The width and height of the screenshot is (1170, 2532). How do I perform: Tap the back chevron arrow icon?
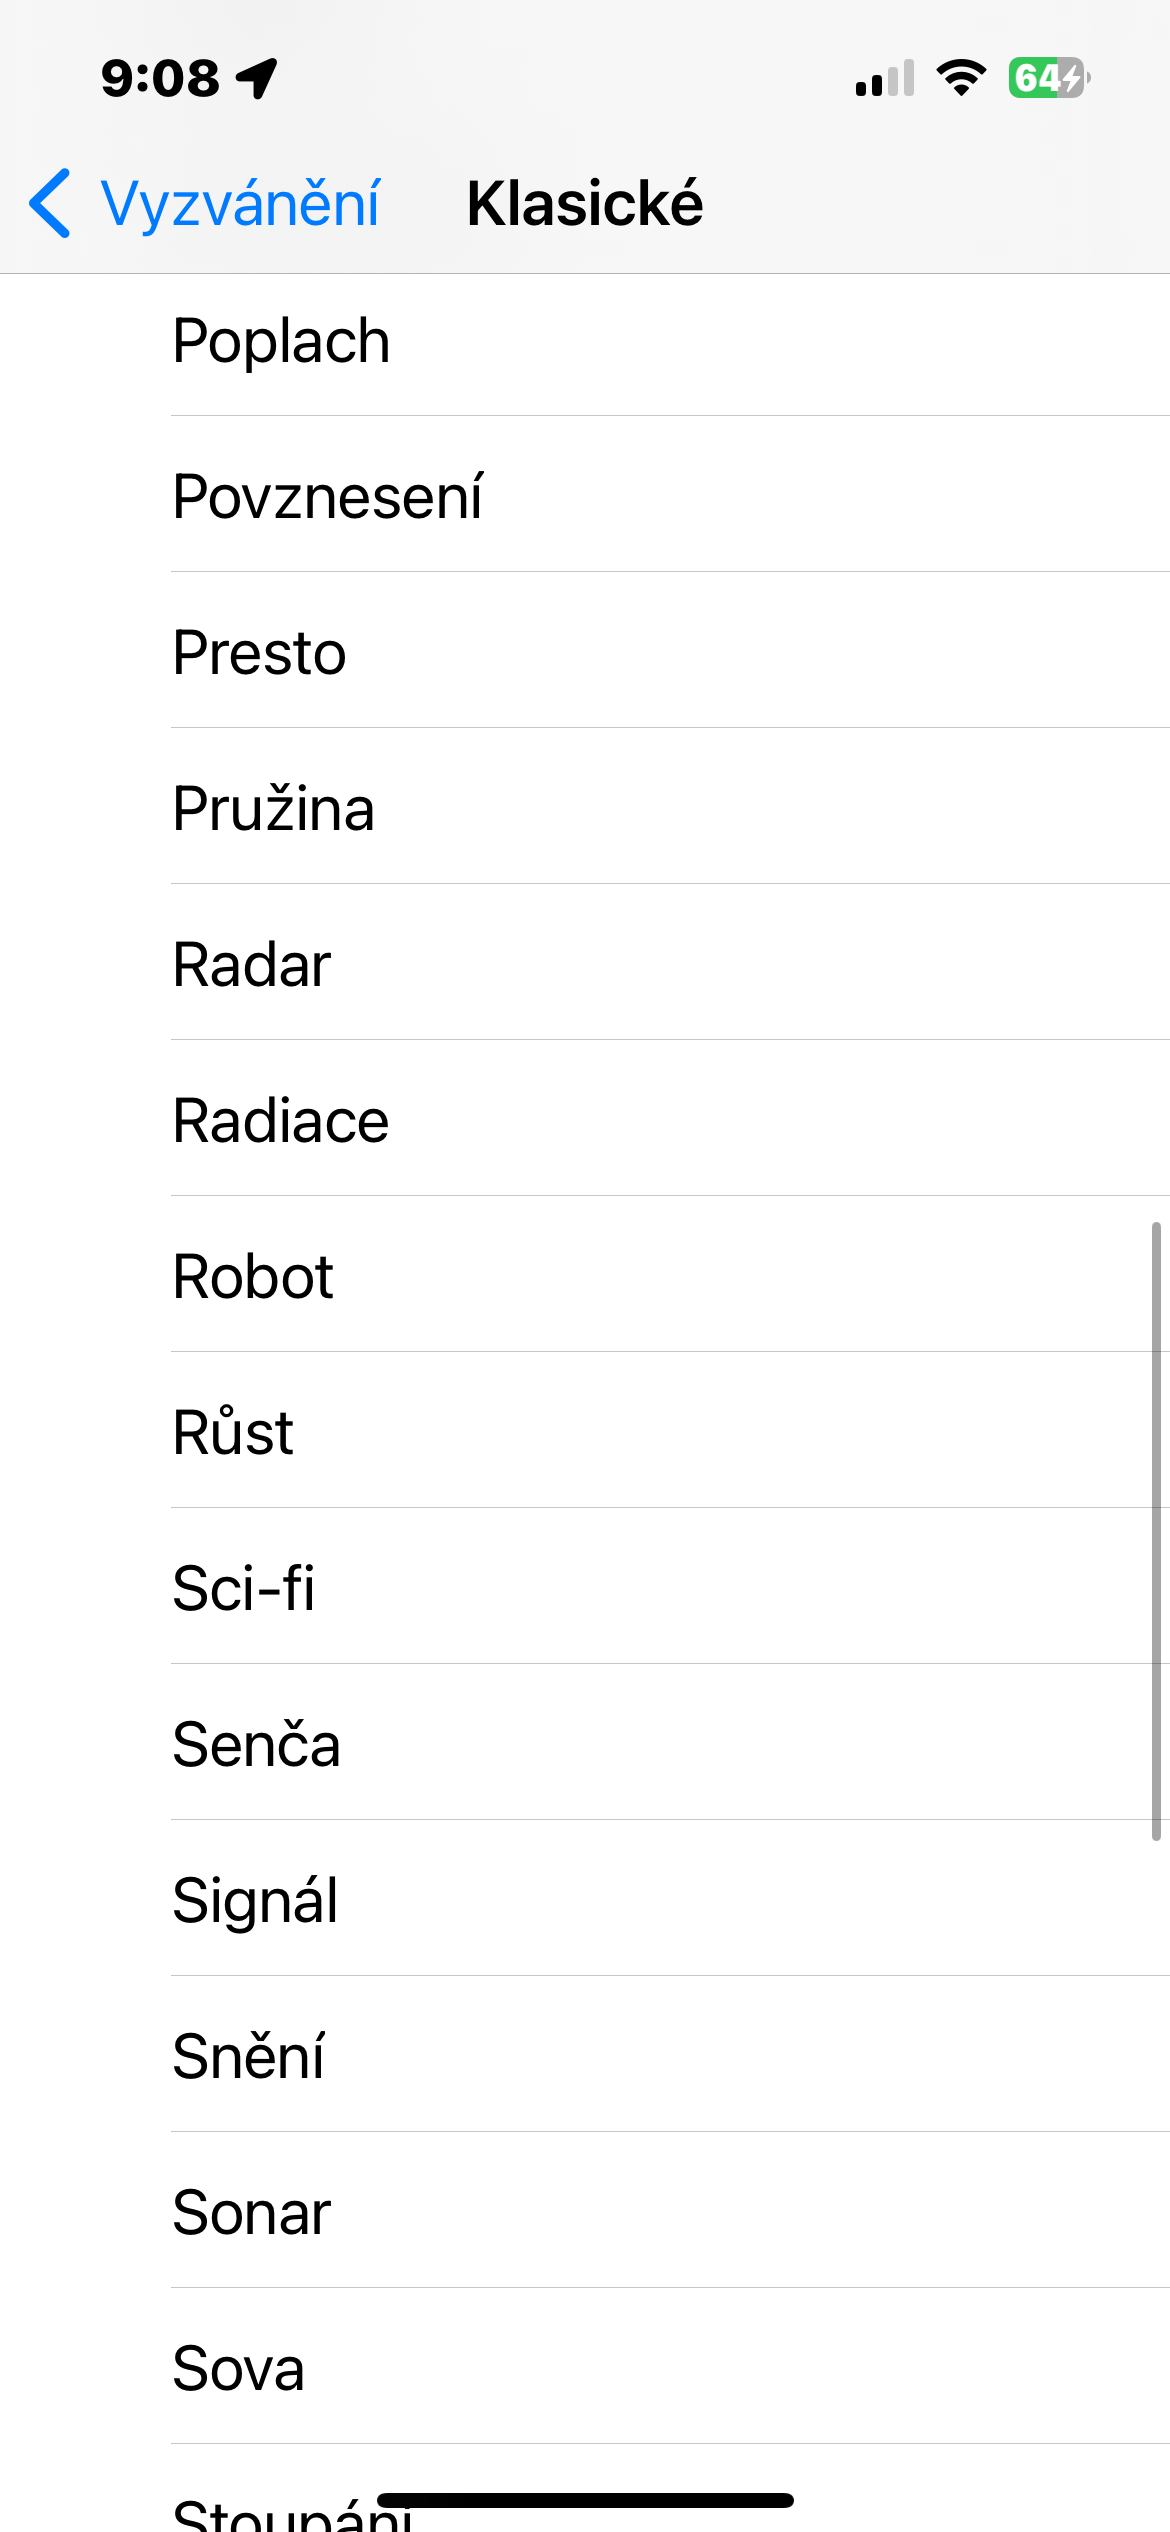click(50, 203)
